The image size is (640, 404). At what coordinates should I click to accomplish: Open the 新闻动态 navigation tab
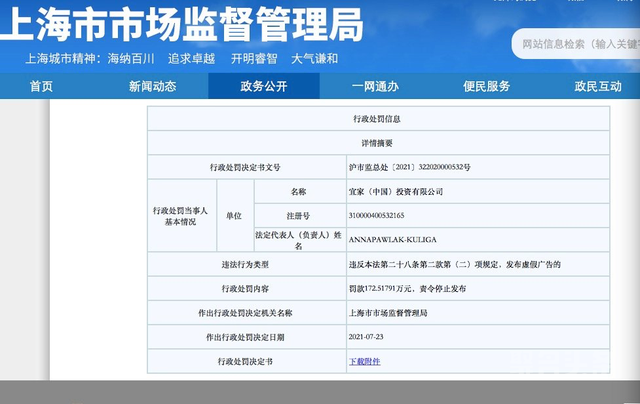pos(152,86)
